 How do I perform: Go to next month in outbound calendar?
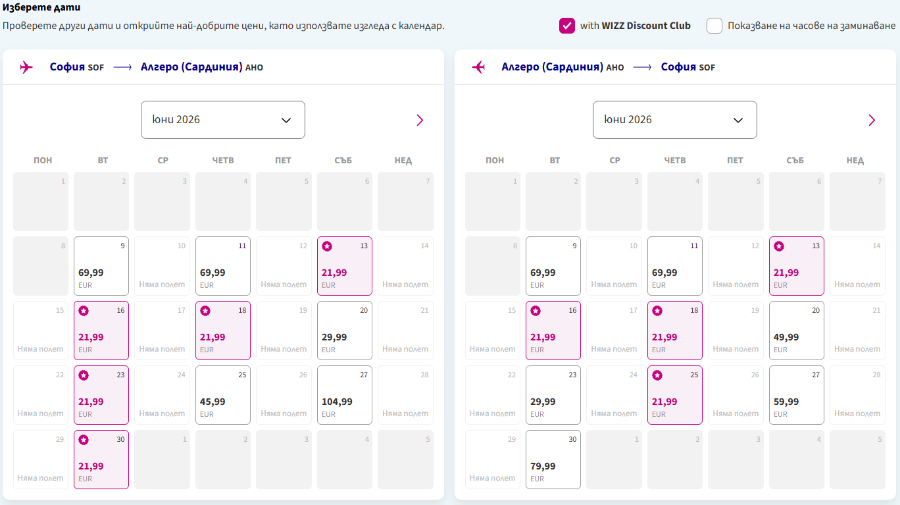point(420,120)
